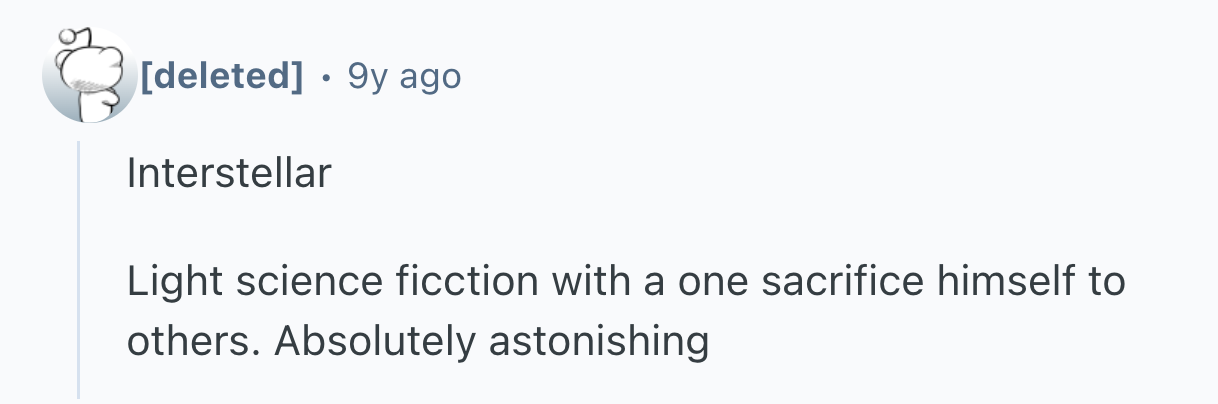The width and height of the screenshot is (1218, 404).
Task: Click the "Interstellar" text in the comment
Action: (x=228, y=175)
